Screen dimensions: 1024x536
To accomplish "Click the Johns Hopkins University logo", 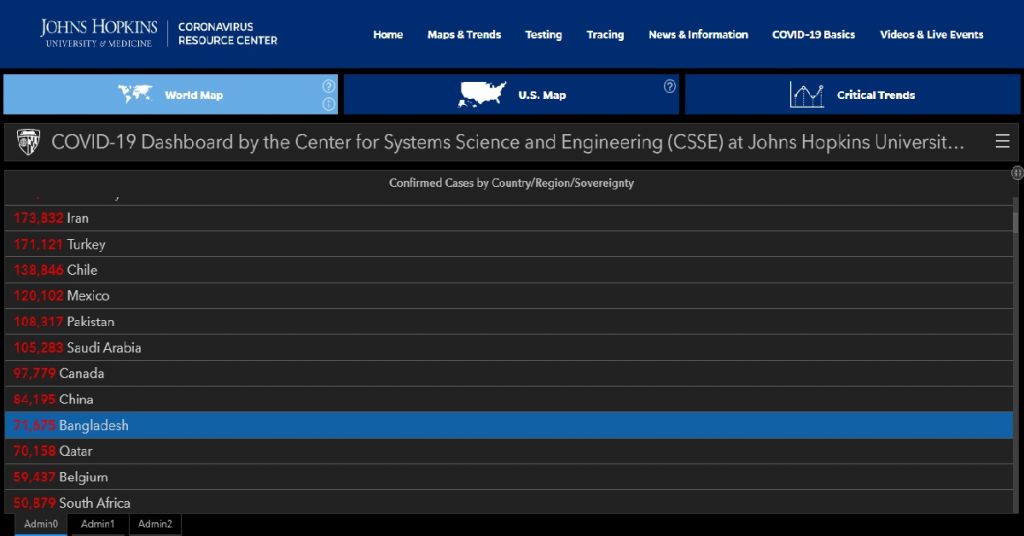I will [98, 33].
